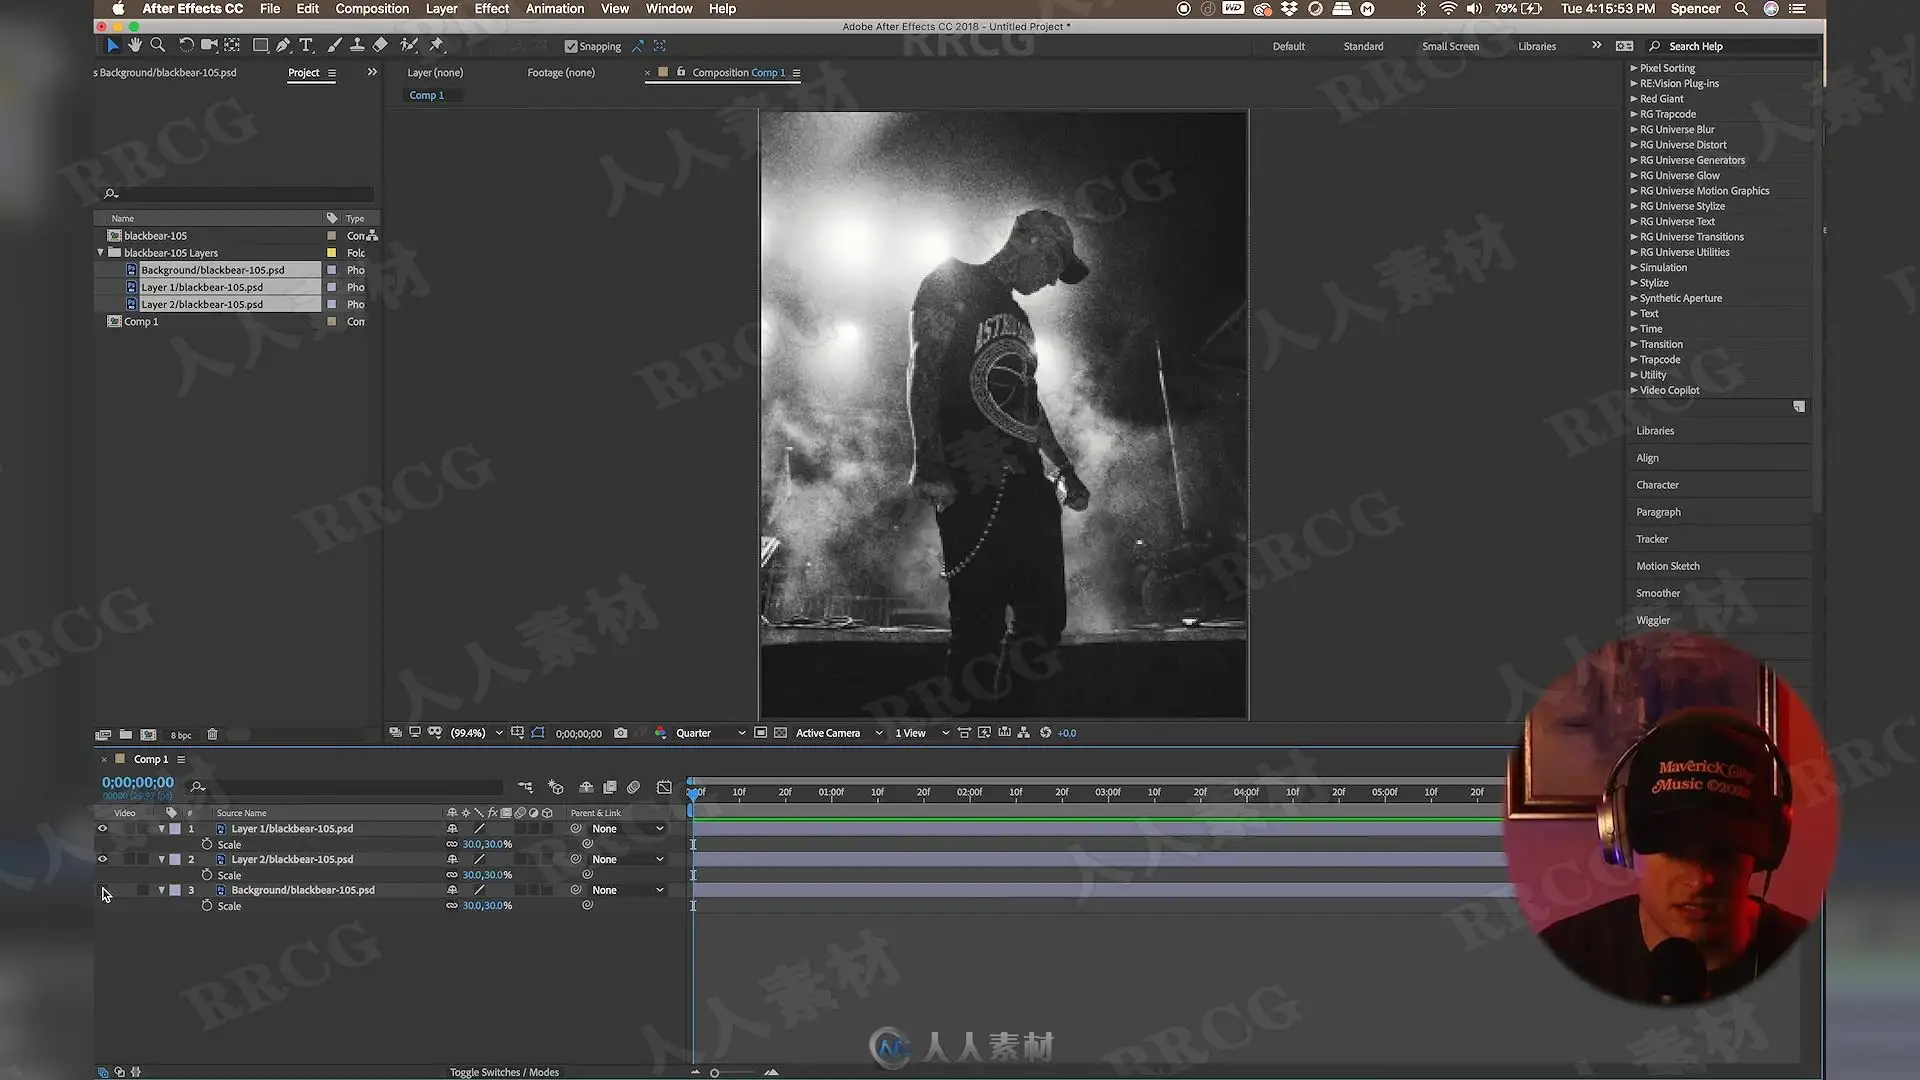The height and width of the screenshot is (1080, 1920).
Task: Open the Composition menu
Action: coord(372,9)
